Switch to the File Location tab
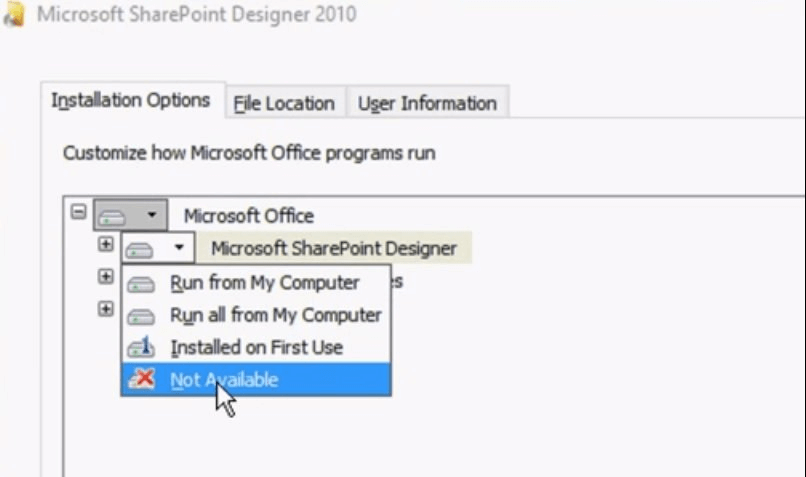Screen dimensions: 806x477 coord(285,103)
